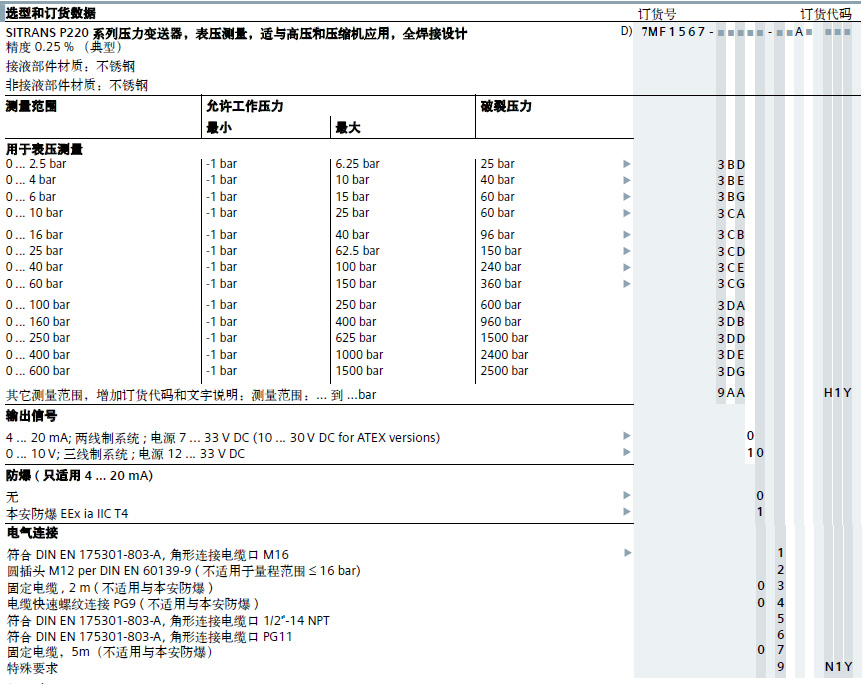
Task: Select order code 3DD
Action: pos(731,339)
